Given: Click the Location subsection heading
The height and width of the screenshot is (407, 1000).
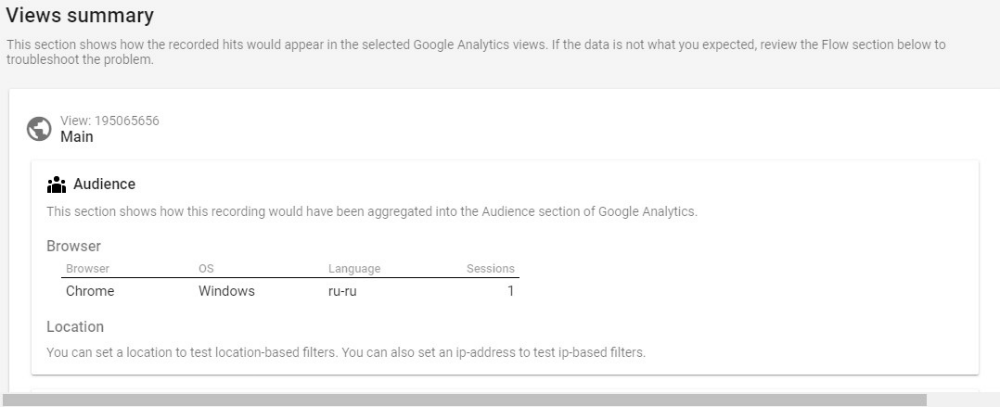Looking at the screenshot, I should tap(75, 327).
